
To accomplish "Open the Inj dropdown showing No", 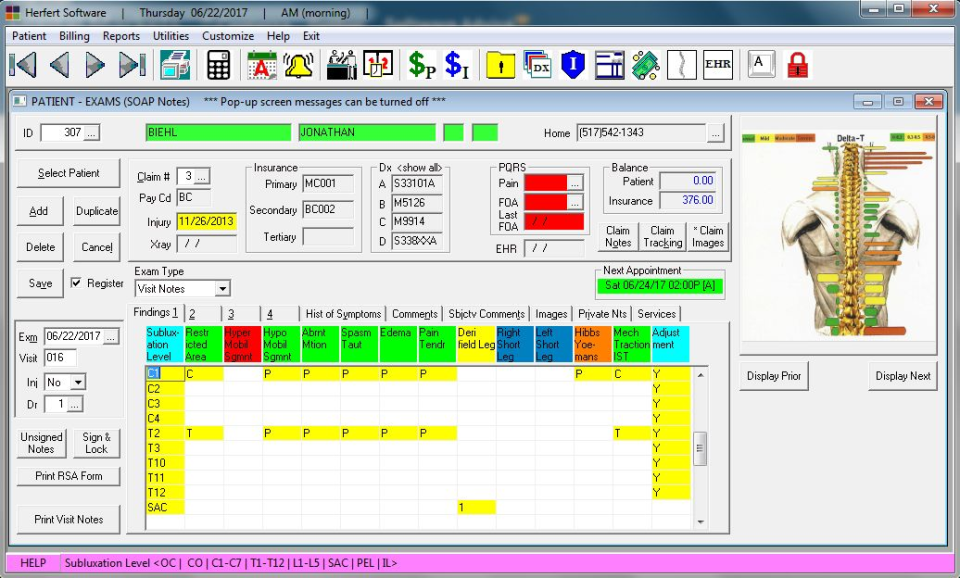I will click(x=79, y=382).
